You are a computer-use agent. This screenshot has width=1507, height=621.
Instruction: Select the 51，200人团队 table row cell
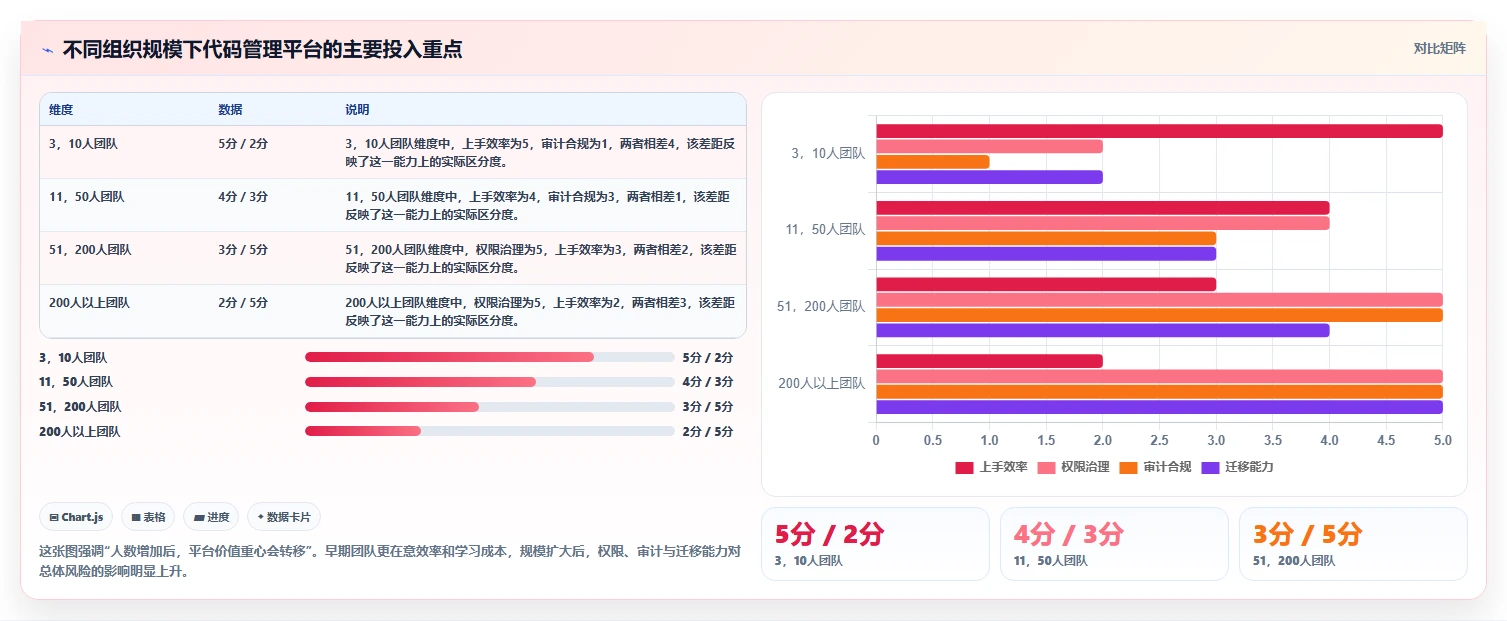[124, 258]
